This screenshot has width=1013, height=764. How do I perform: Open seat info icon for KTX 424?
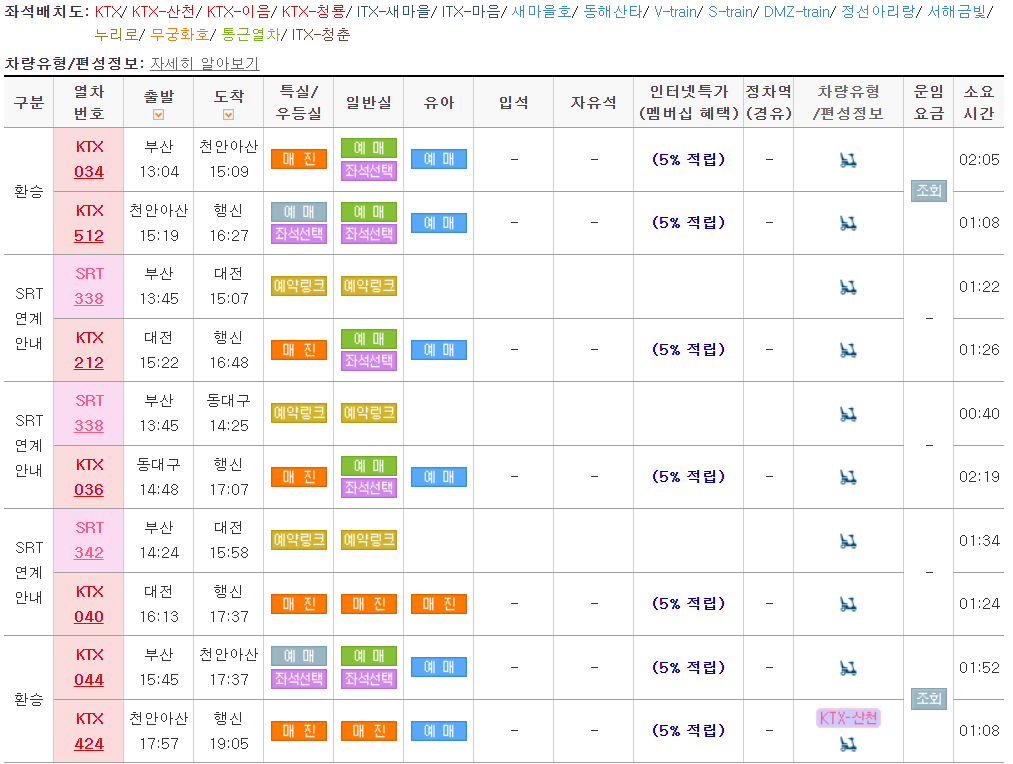(x=848, y=745)
